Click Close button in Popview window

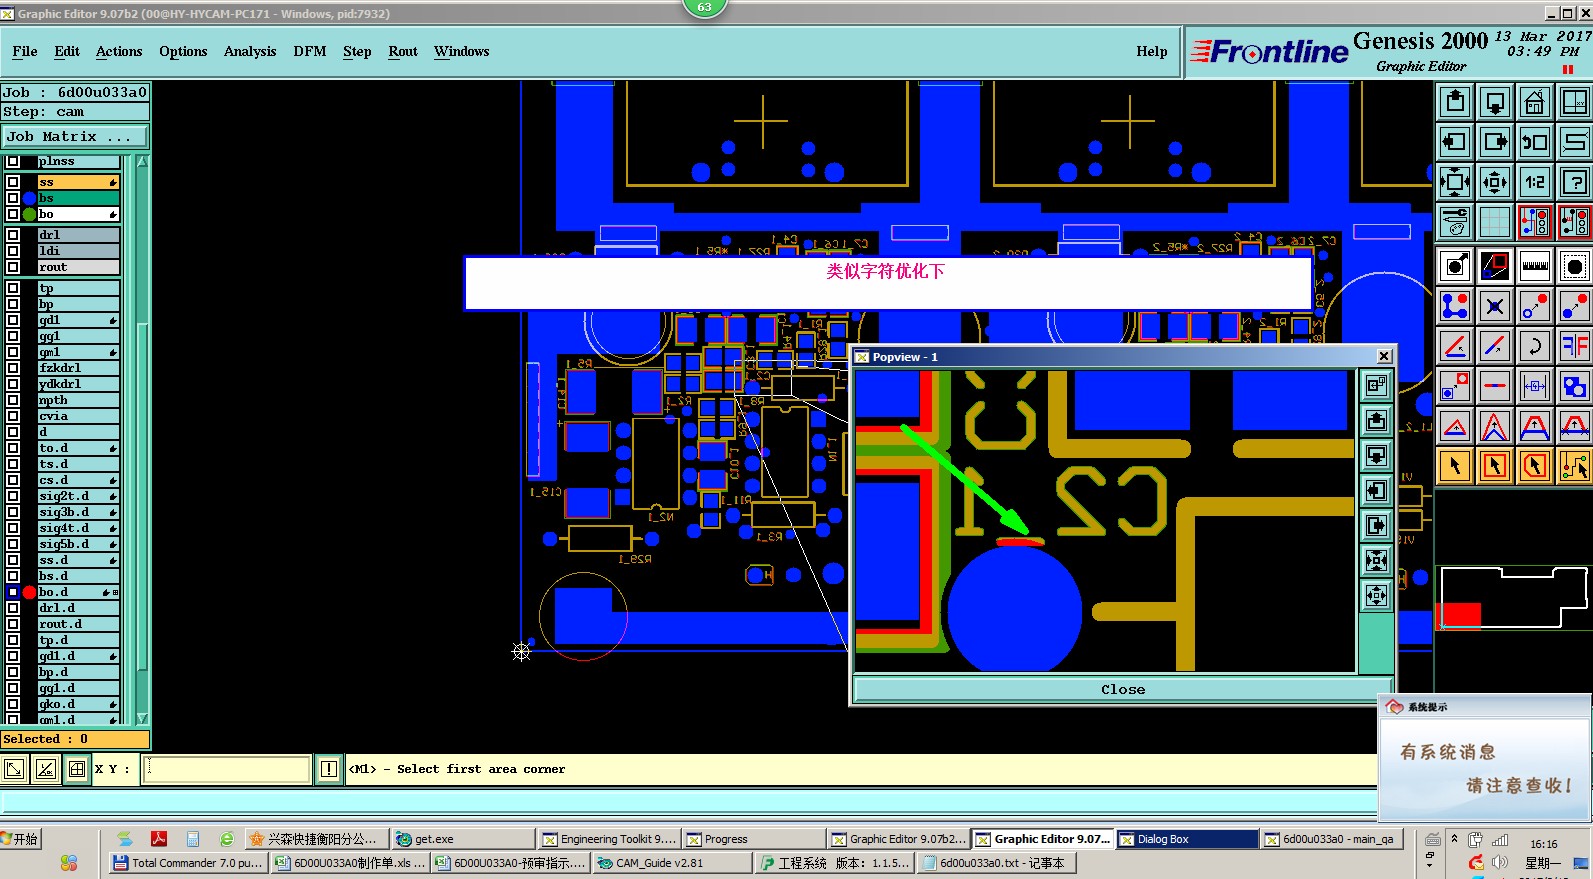point(1123,689)
